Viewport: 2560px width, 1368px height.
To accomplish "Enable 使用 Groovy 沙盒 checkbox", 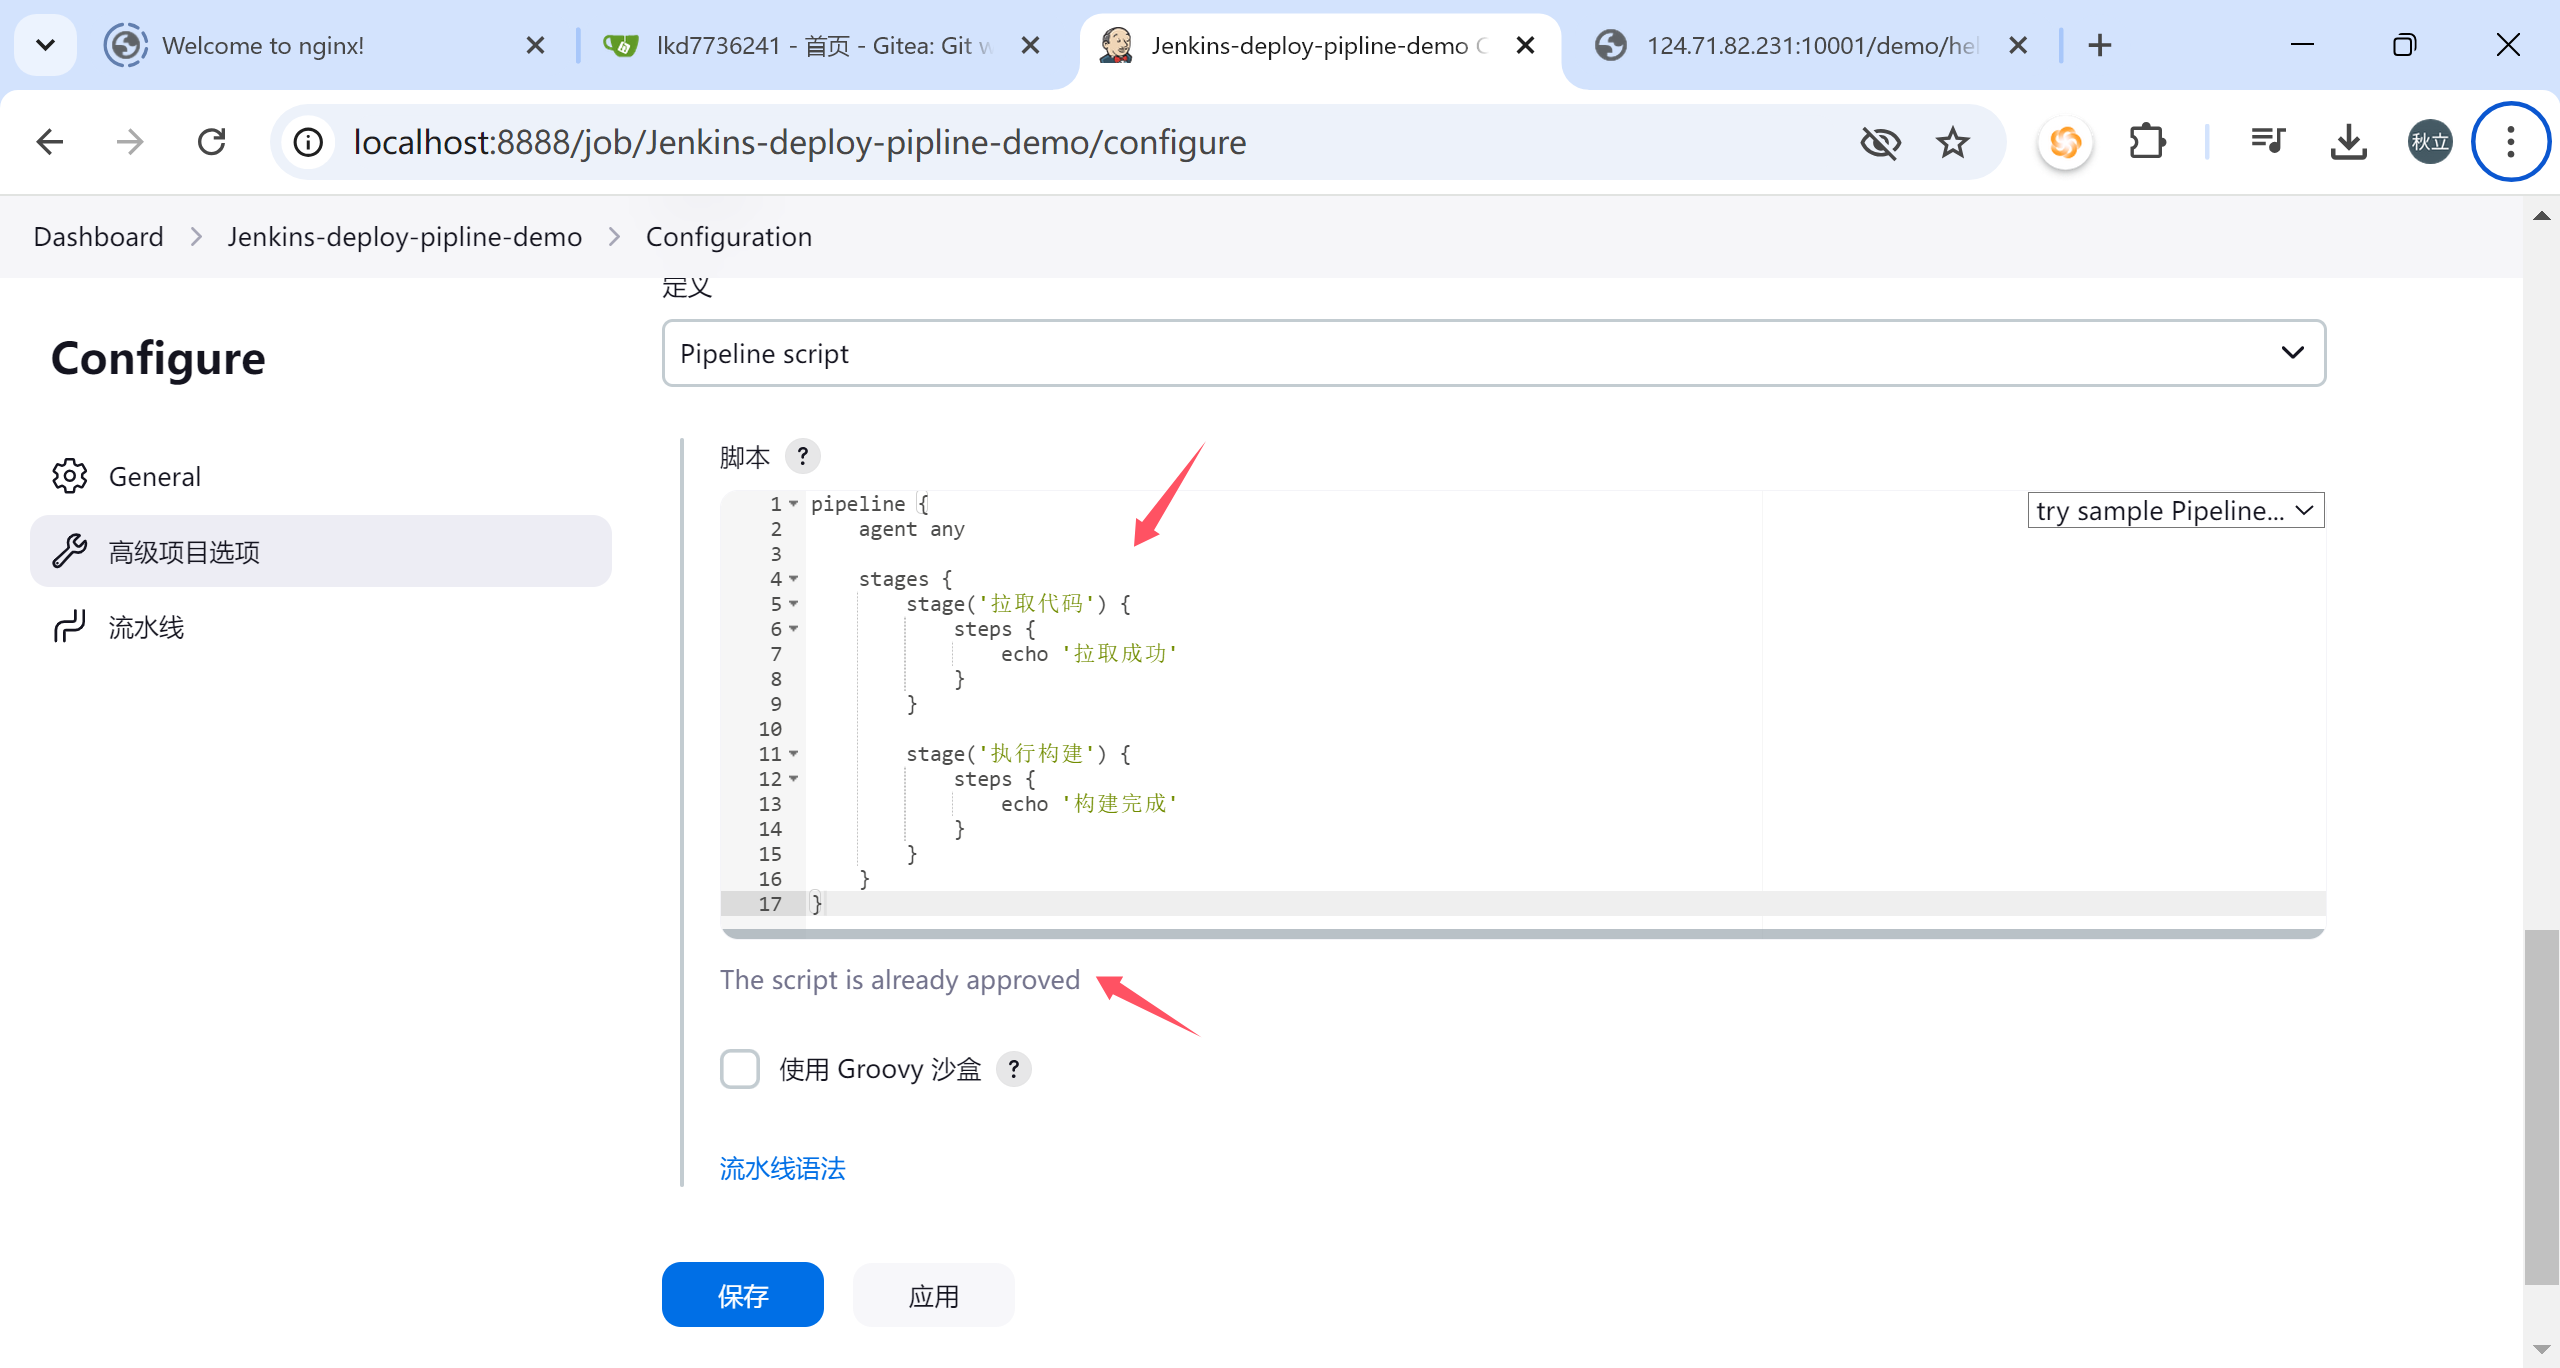I will [x=740, y=1069].
